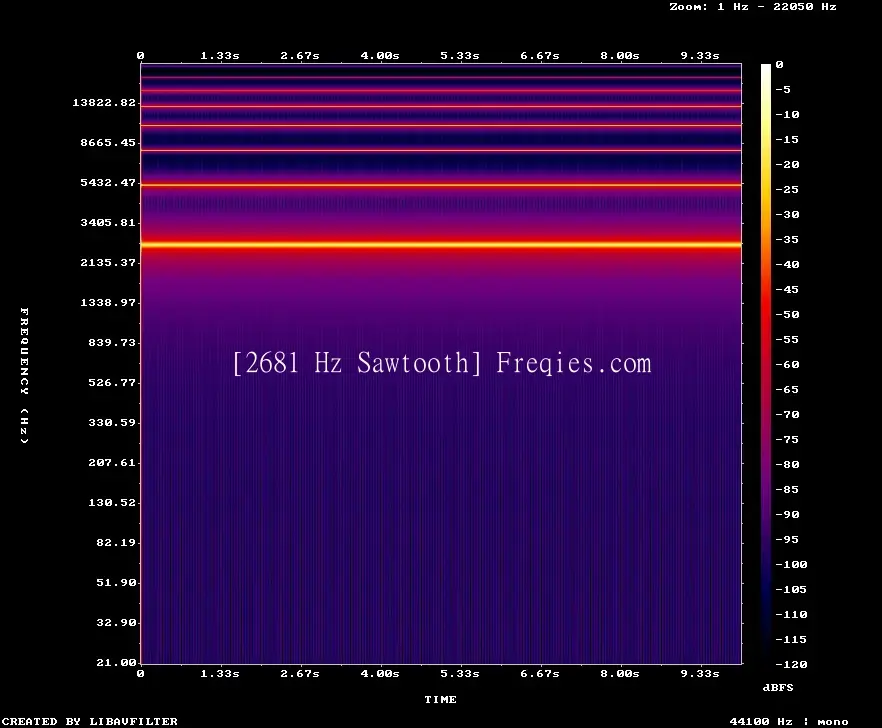Click the -105 dBFS scale label
882x728 pixels.
point(791,590)
